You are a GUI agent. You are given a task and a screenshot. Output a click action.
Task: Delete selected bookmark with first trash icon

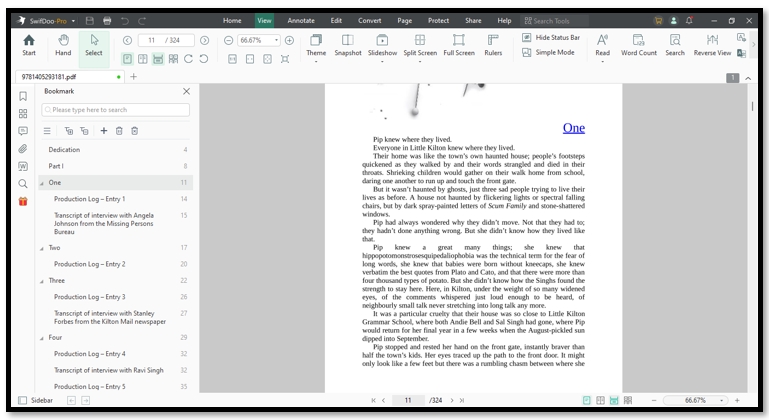coord(119,131)
